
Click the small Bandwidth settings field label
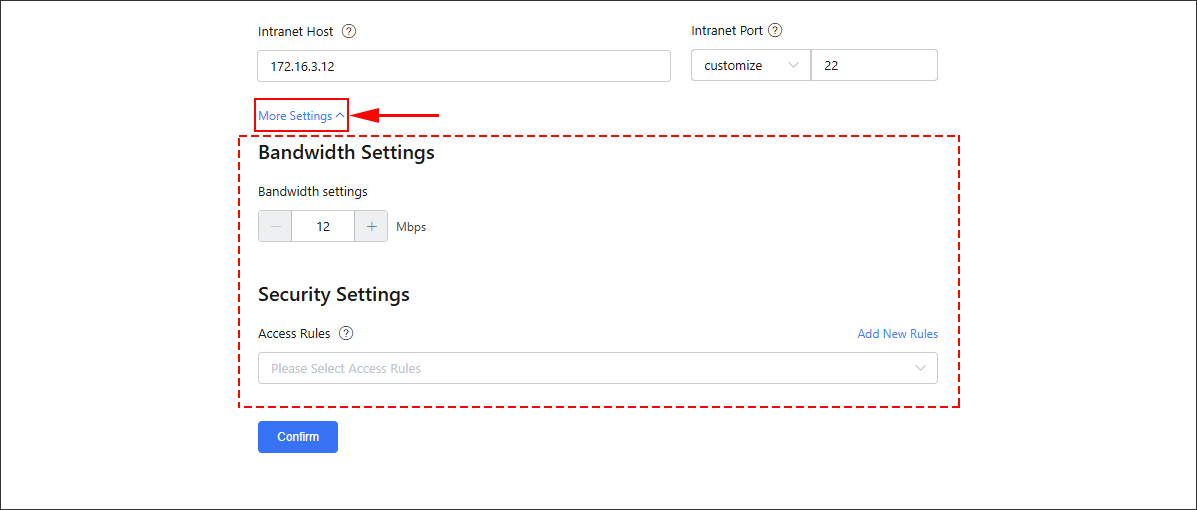coord(313,191)
